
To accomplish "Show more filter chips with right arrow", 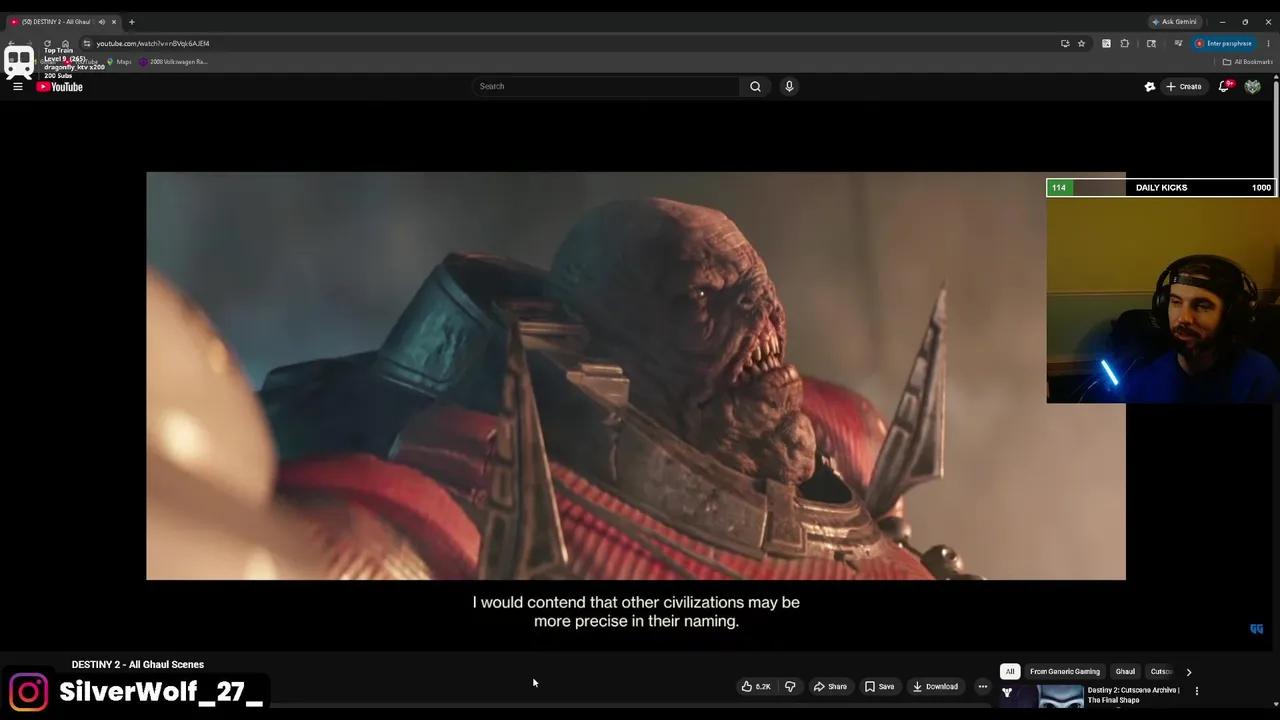I will (x=1189, y=672).
